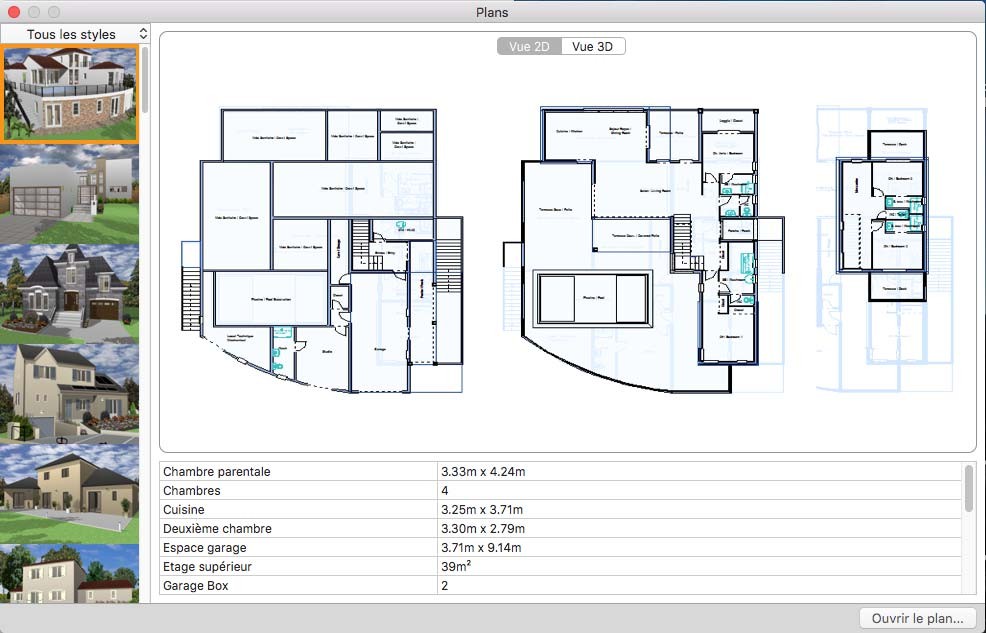Pick the tall beige two-storey house thumbnail

coord(70,392)
